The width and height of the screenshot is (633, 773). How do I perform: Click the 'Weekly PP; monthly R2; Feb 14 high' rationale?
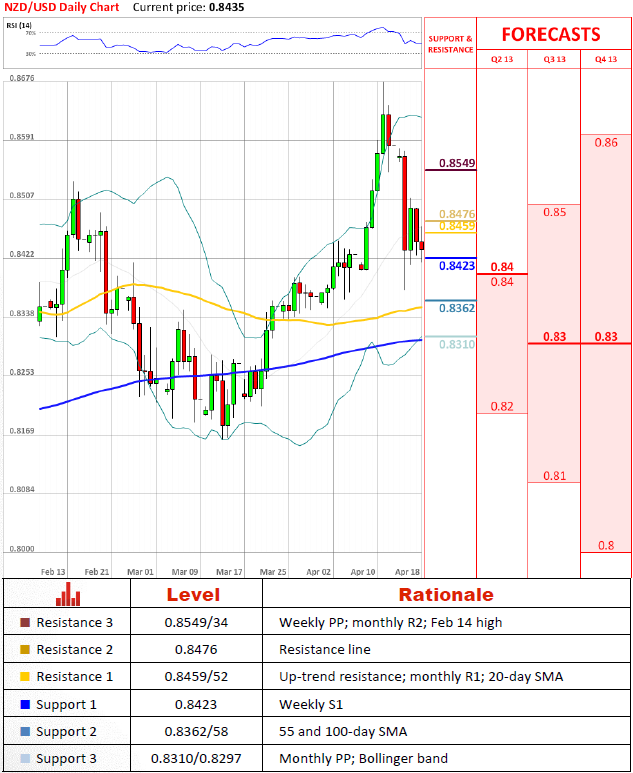pos(390,623)
